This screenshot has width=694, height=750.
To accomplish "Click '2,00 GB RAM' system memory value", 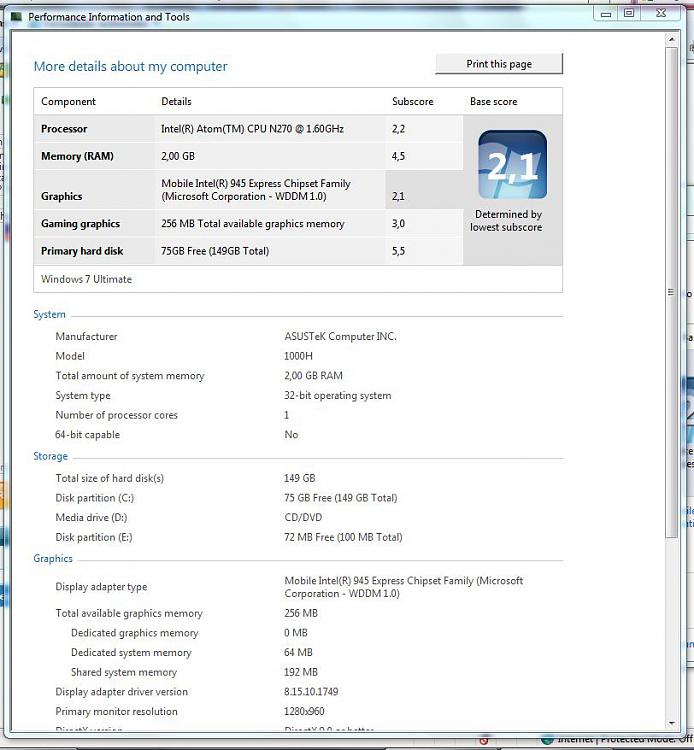I will tap(313, 375).
